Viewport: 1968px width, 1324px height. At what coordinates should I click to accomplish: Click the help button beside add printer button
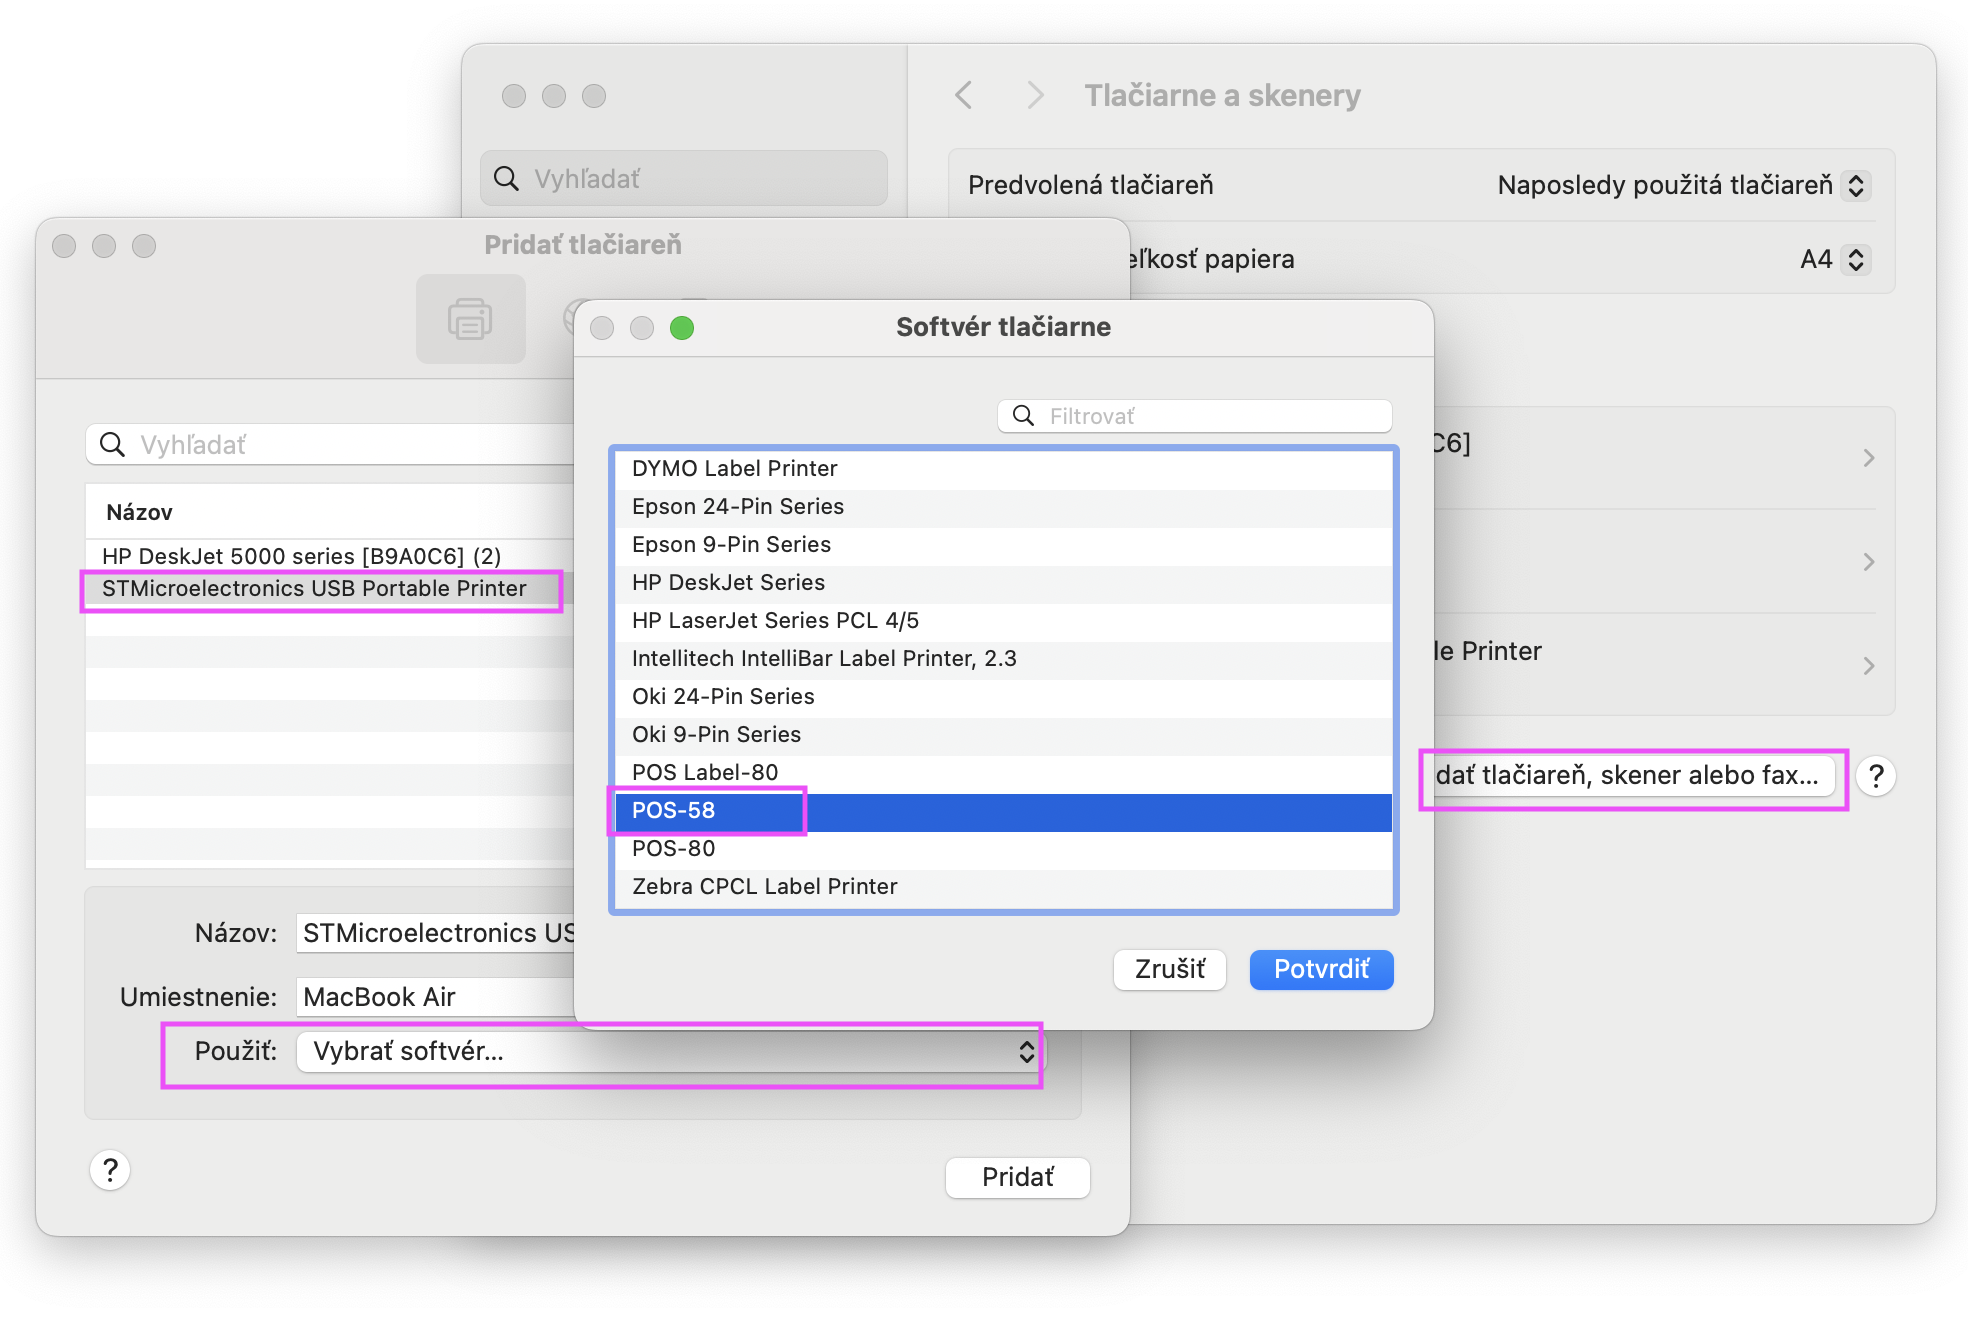pos(1876,776)
